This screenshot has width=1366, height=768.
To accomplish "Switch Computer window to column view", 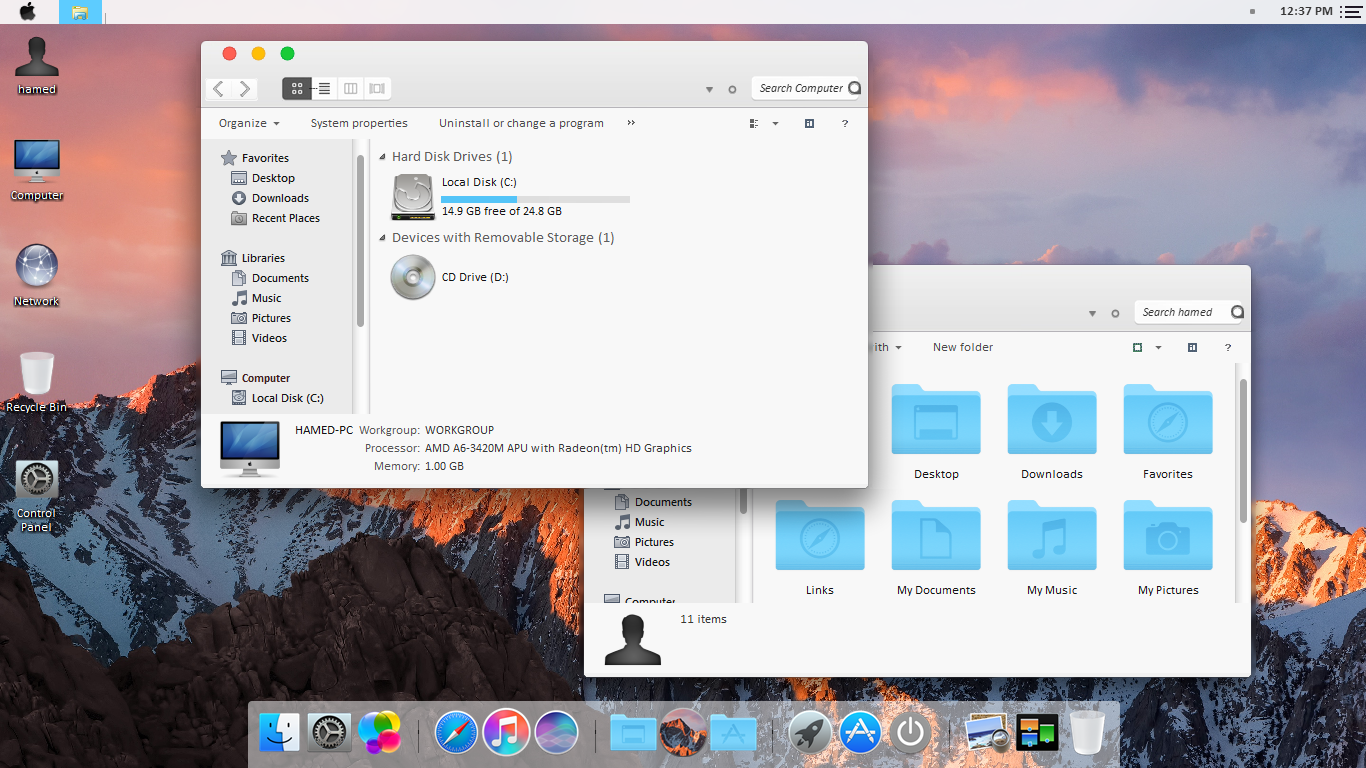I will [x=351, y=89].
